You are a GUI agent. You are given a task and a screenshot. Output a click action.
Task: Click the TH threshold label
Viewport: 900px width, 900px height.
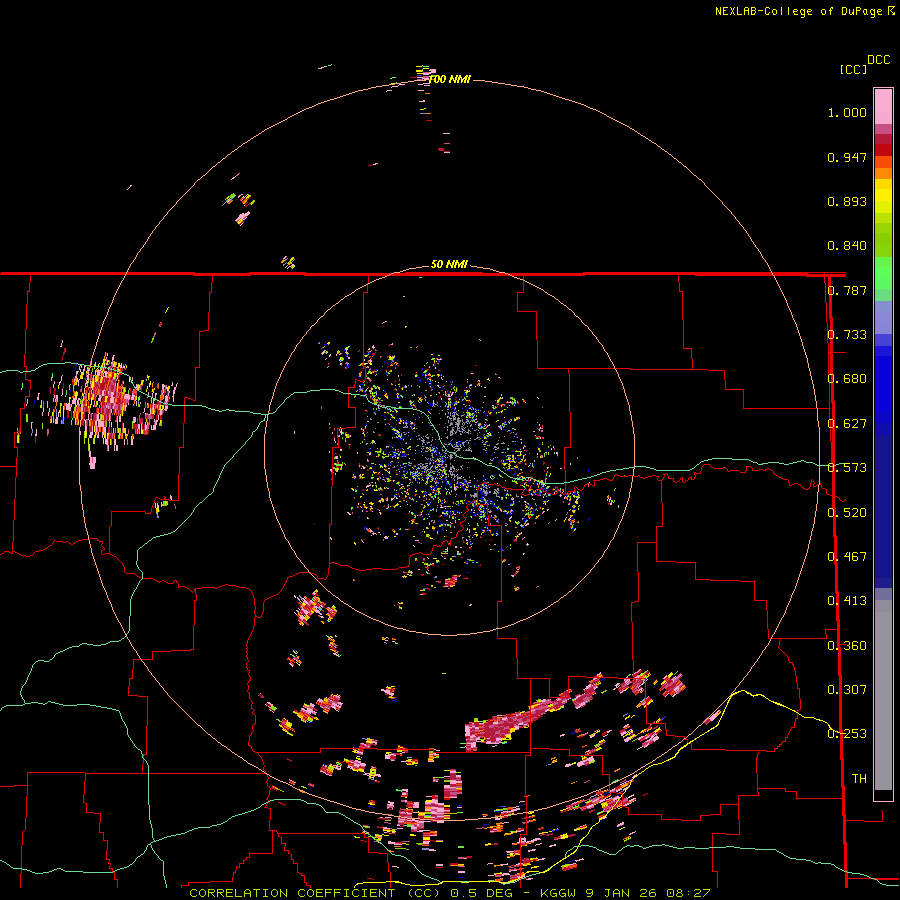859,779
